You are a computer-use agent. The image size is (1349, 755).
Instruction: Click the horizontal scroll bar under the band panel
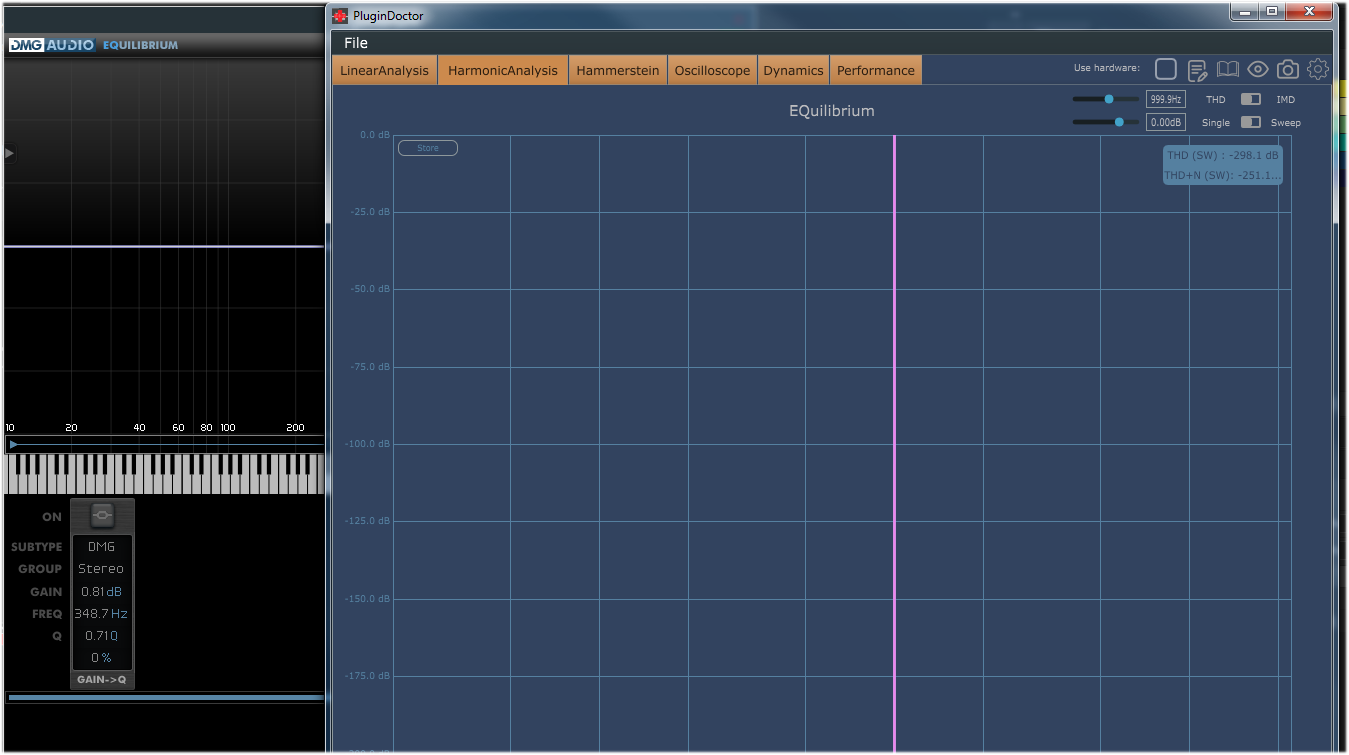click(x=165, y=697)
